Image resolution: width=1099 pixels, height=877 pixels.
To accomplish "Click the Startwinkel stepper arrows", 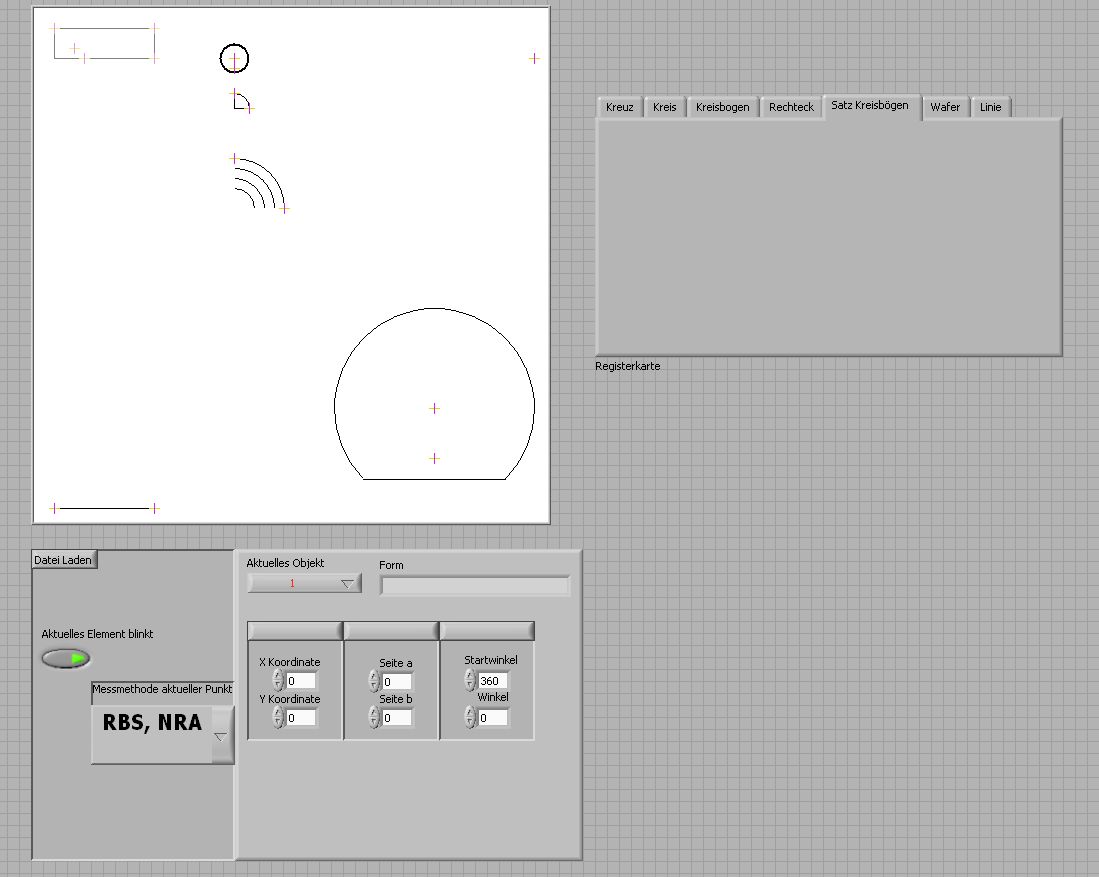I will [x=470, y=680].
